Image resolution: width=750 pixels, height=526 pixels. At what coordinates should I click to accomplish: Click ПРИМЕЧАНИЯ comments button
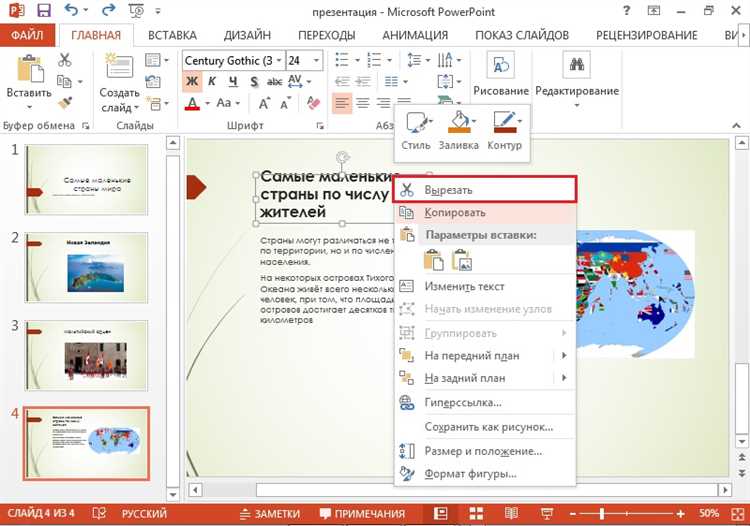362,513
